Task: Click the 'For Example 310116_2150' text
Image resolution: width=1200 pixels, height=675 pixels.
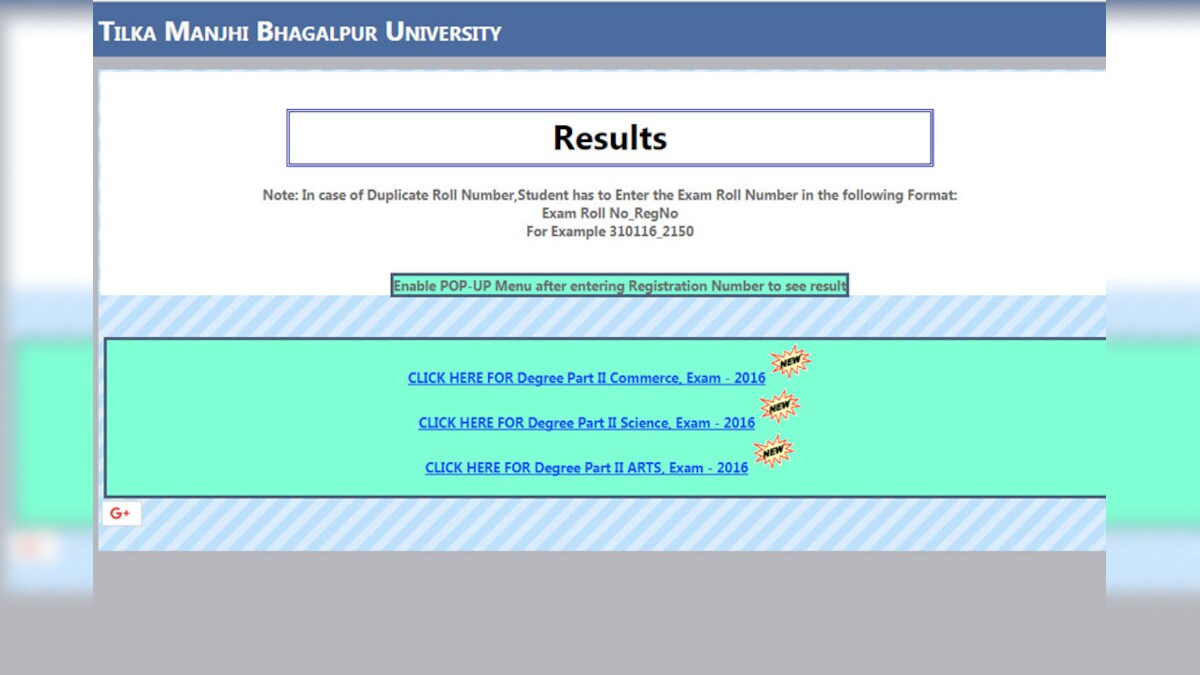Action: (610, 231)
